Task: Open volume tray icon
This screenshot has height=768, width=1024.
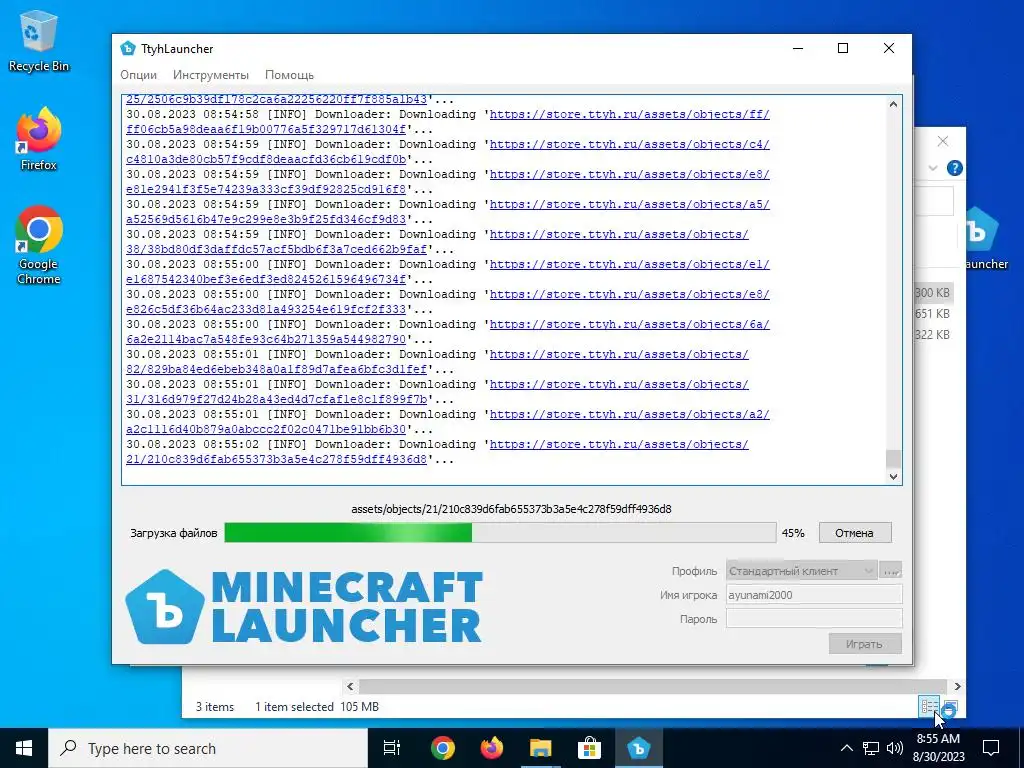Action: (895, 748)
